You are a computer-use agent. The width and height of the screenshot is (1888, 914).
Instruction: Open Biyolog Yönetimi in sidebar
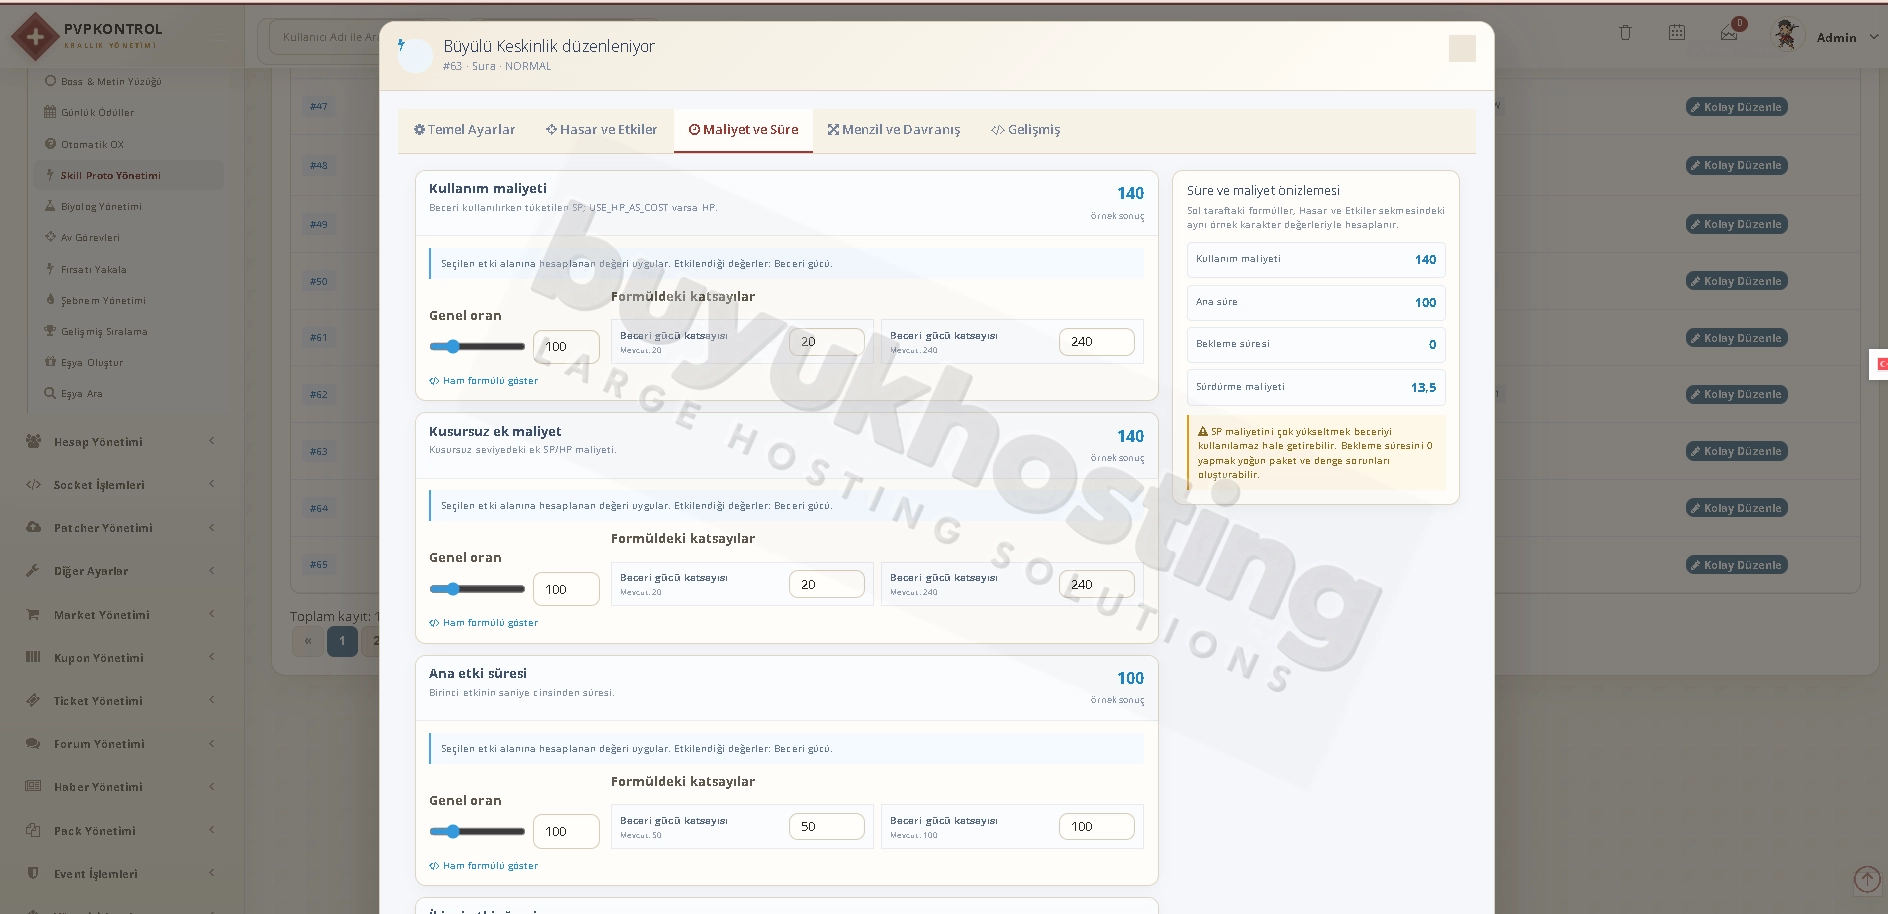click(101, 207)
